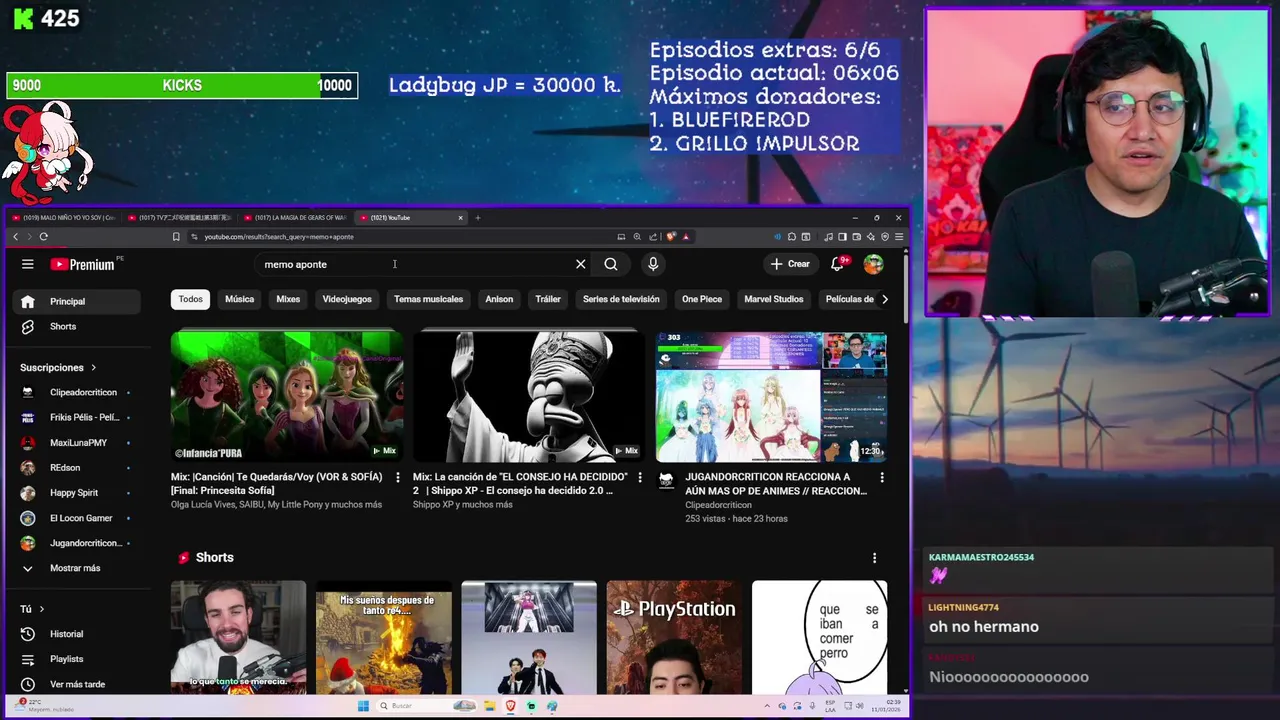Select the Música filter chip

coord(239,299)
